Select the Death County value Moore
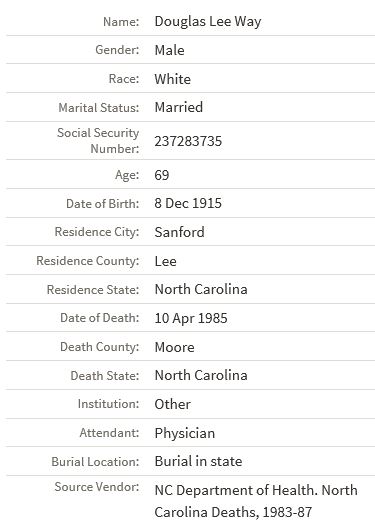Screen dimensions: 375x530 (x=174, y=347)
